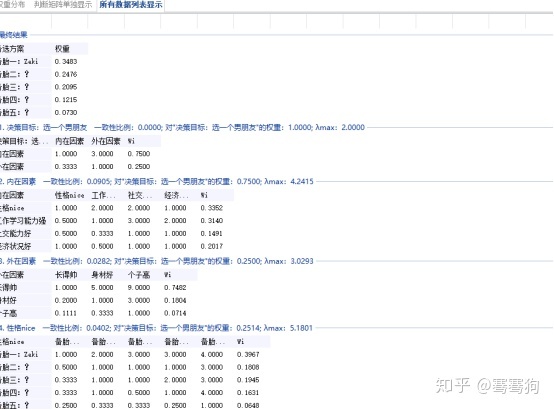Select Wi cell 0.2500 in the 决策目标 table
This screenshot has height=410, width=554.
(139, 166)
